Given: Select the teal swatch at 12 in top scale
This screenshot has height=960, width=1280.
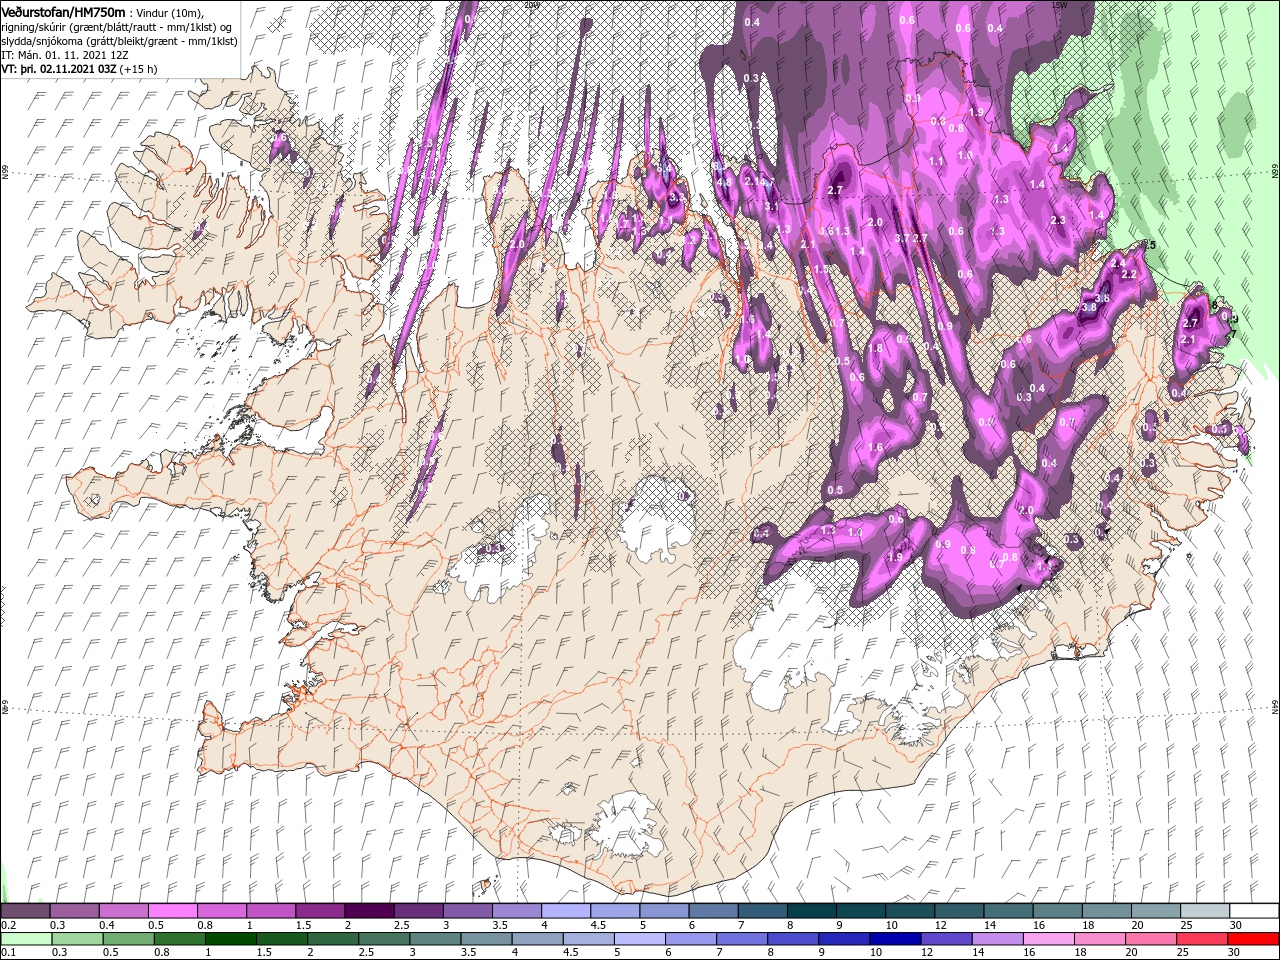Looking at the screenshot, I should (x=960, y=911).
